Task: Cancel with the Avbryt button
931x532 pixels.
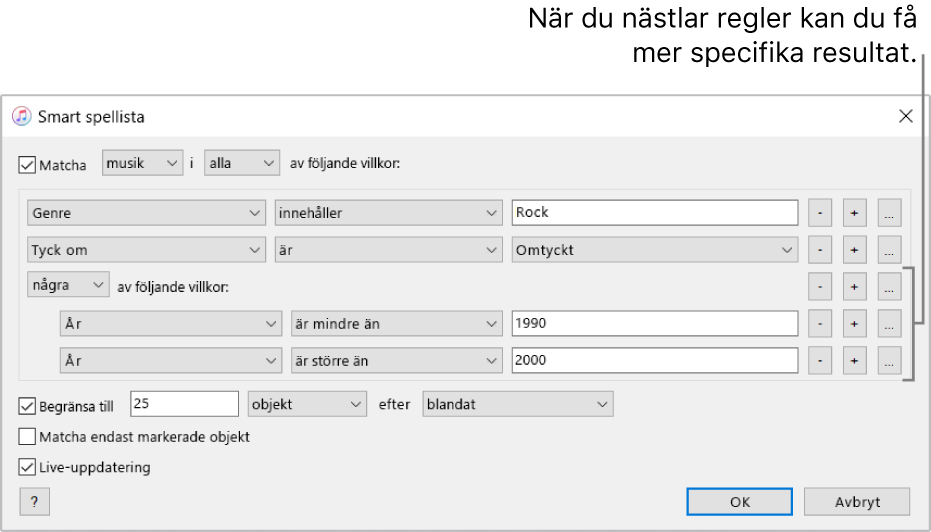Action: click(857, 502)
